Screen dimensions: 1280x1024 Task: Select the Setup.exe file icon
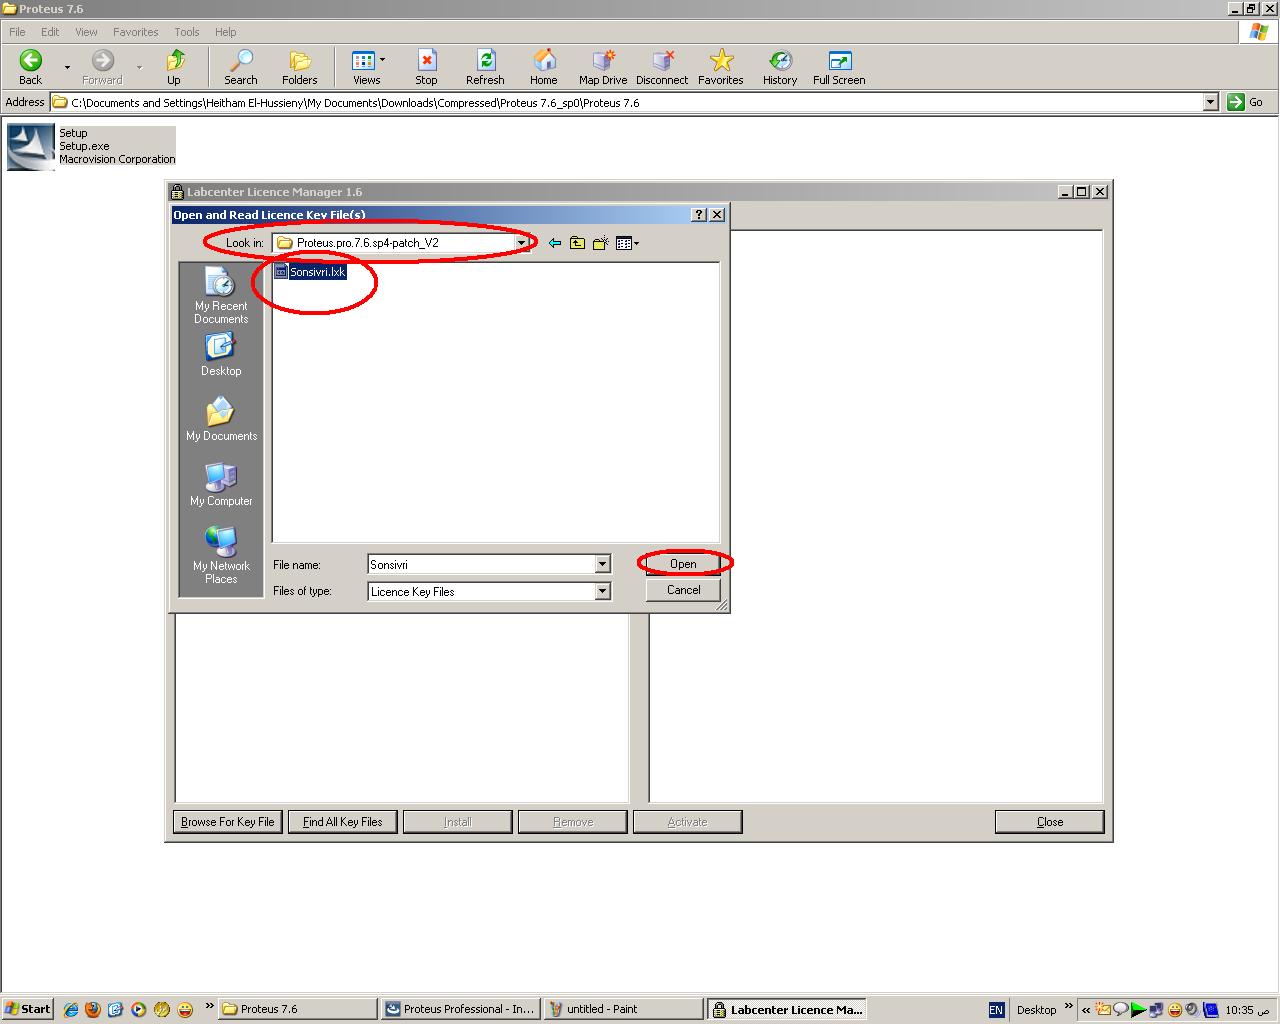point(31,147)
